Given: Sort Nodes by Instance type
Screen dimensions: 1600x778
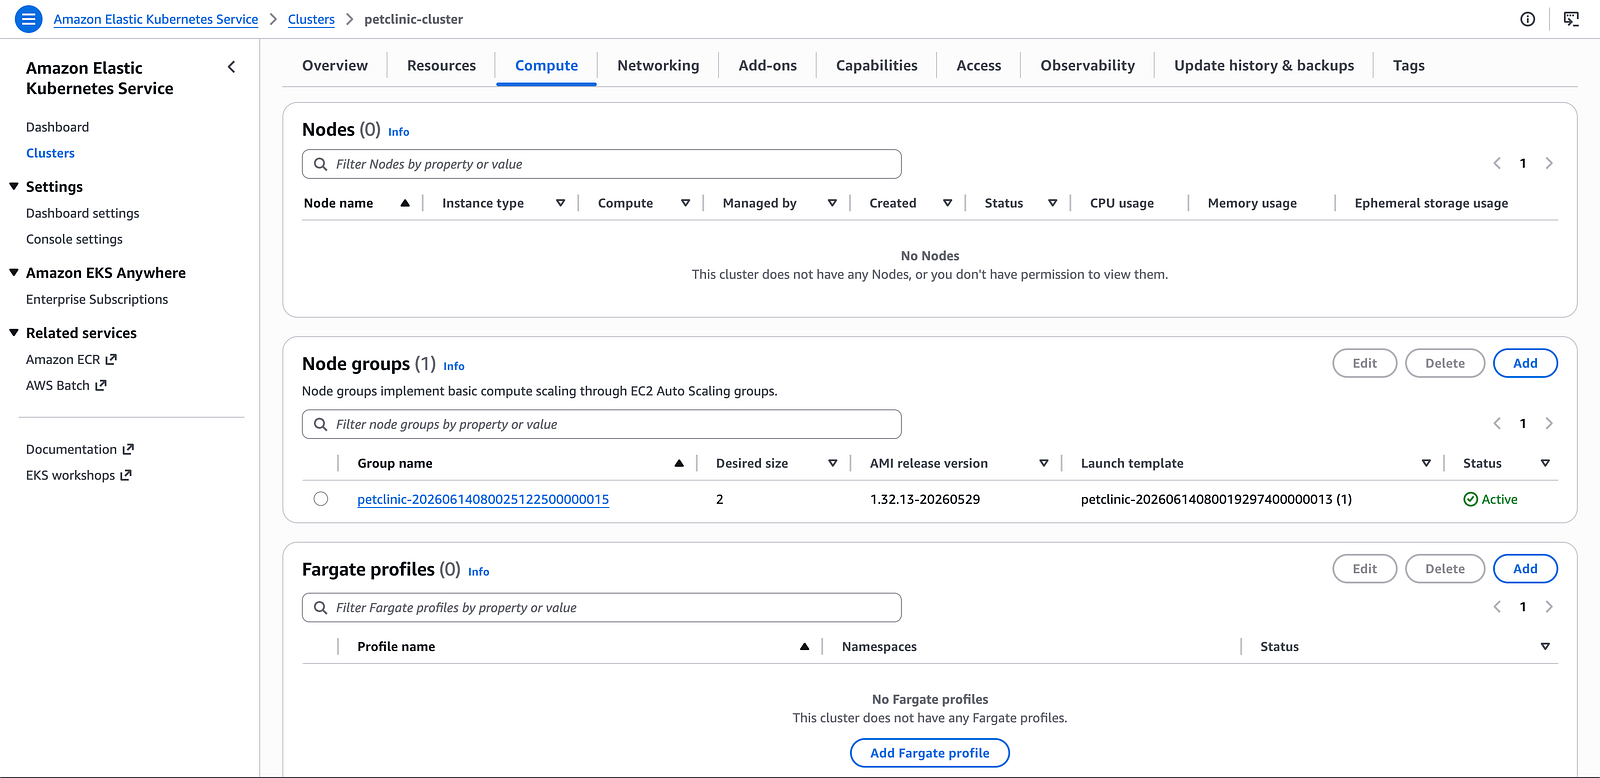Looking at the screenshot, I should pyautogui.click(x=560, y=203).
